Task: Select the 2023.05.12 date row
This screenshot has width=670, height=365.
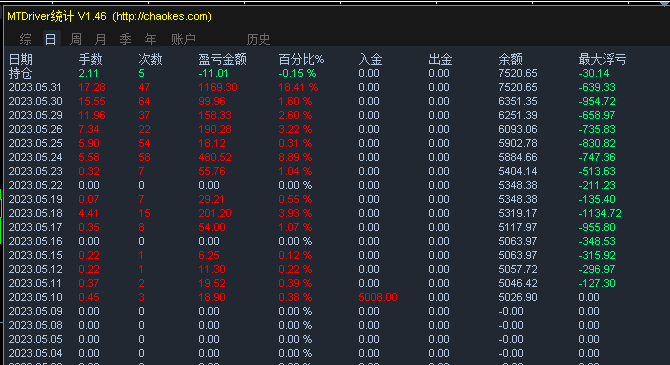Action: point(35,269)
